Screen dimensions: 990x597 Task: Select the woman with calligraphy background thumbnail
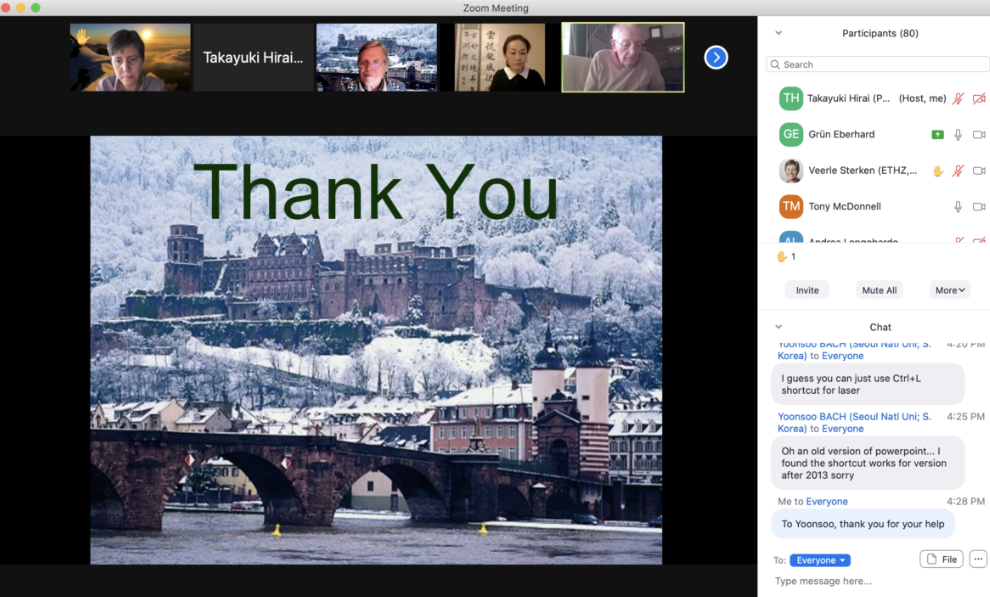point(499,57)
